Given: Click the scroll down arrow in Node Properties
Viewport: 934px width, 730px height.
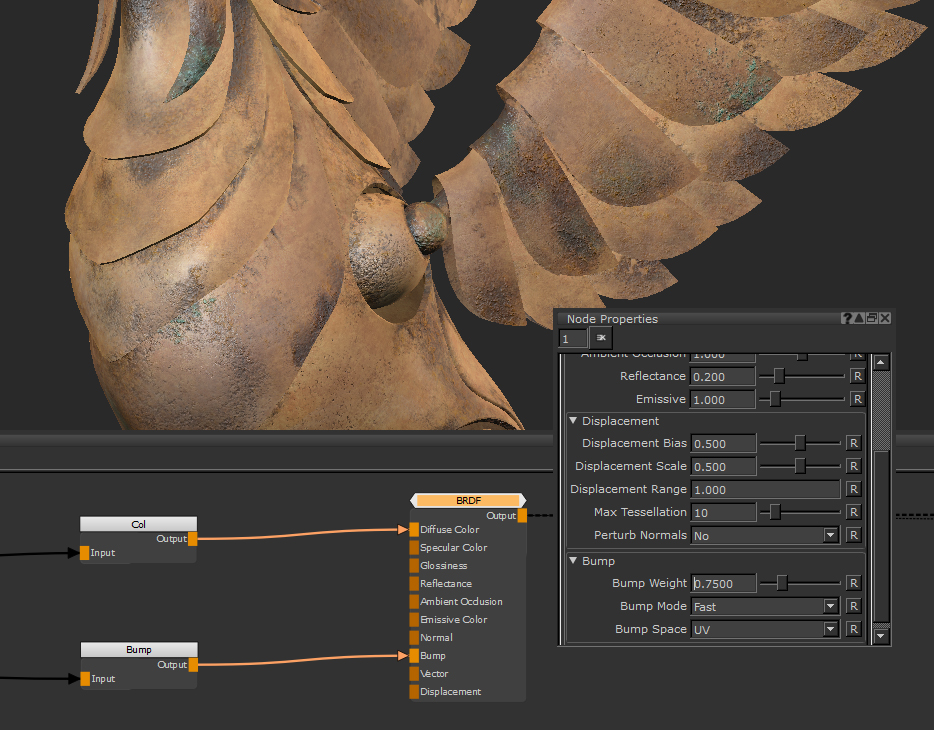Looking at the screenshot, I should tap(880, 635).
